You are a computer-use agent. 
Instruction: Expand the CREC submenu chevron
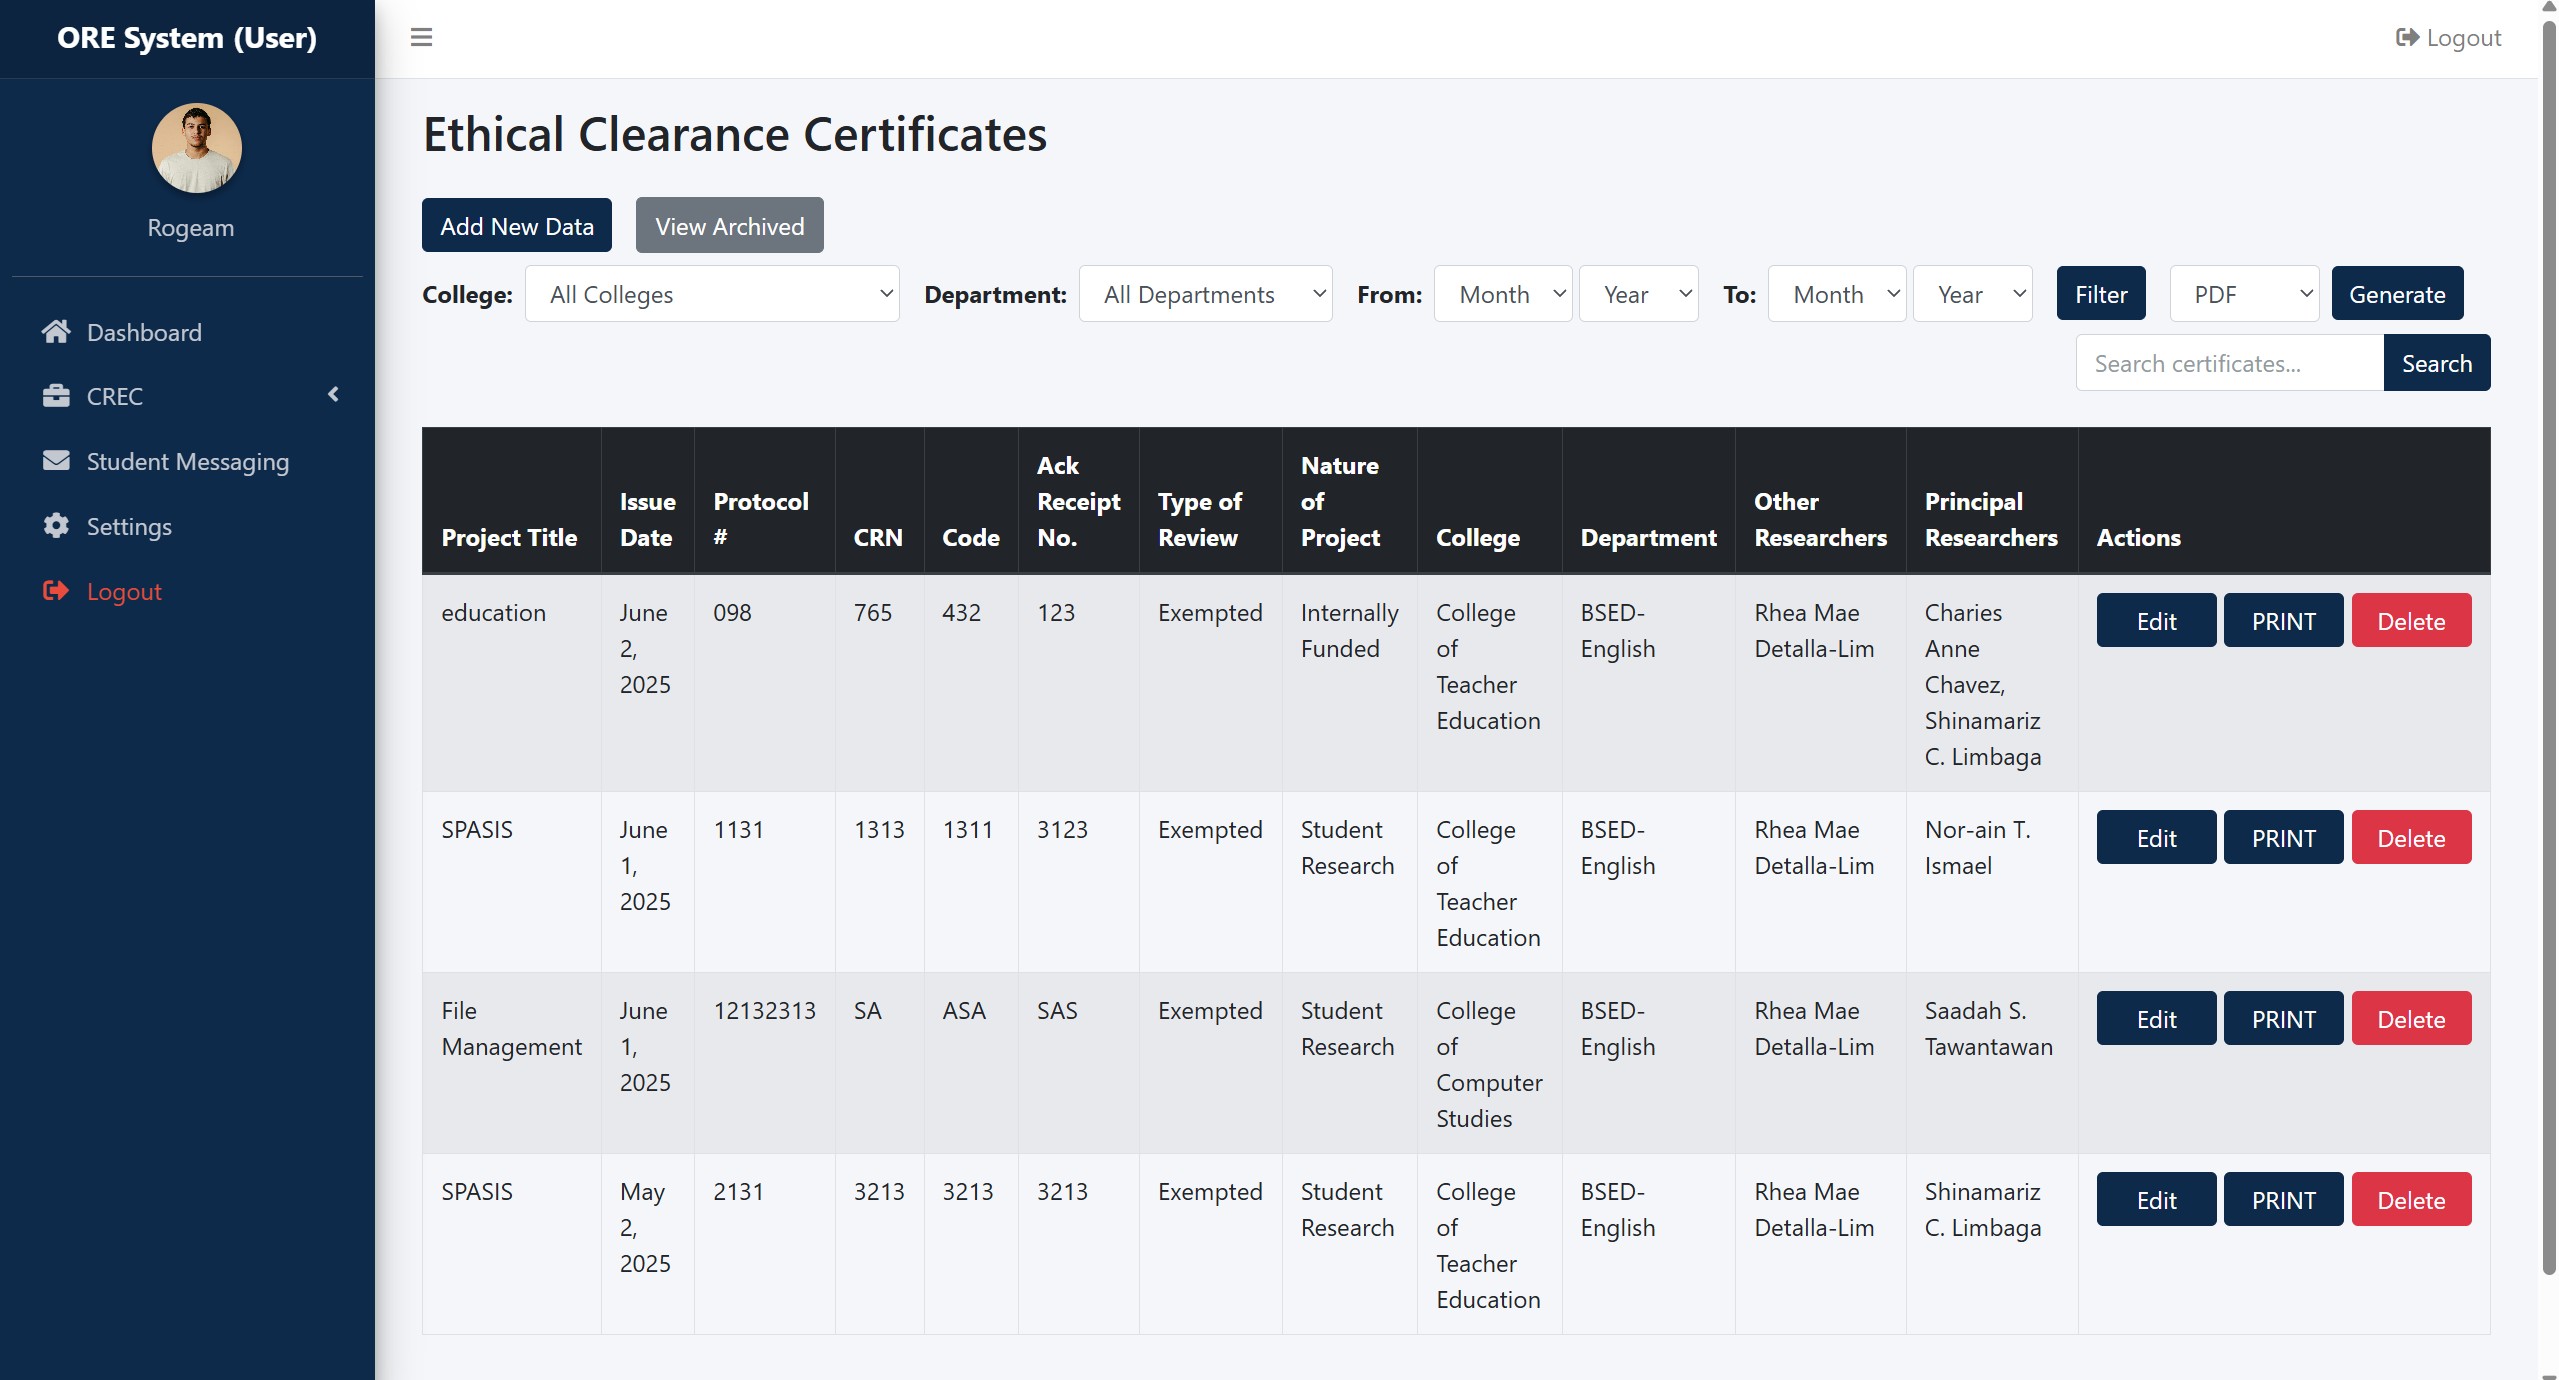point(333,395)
